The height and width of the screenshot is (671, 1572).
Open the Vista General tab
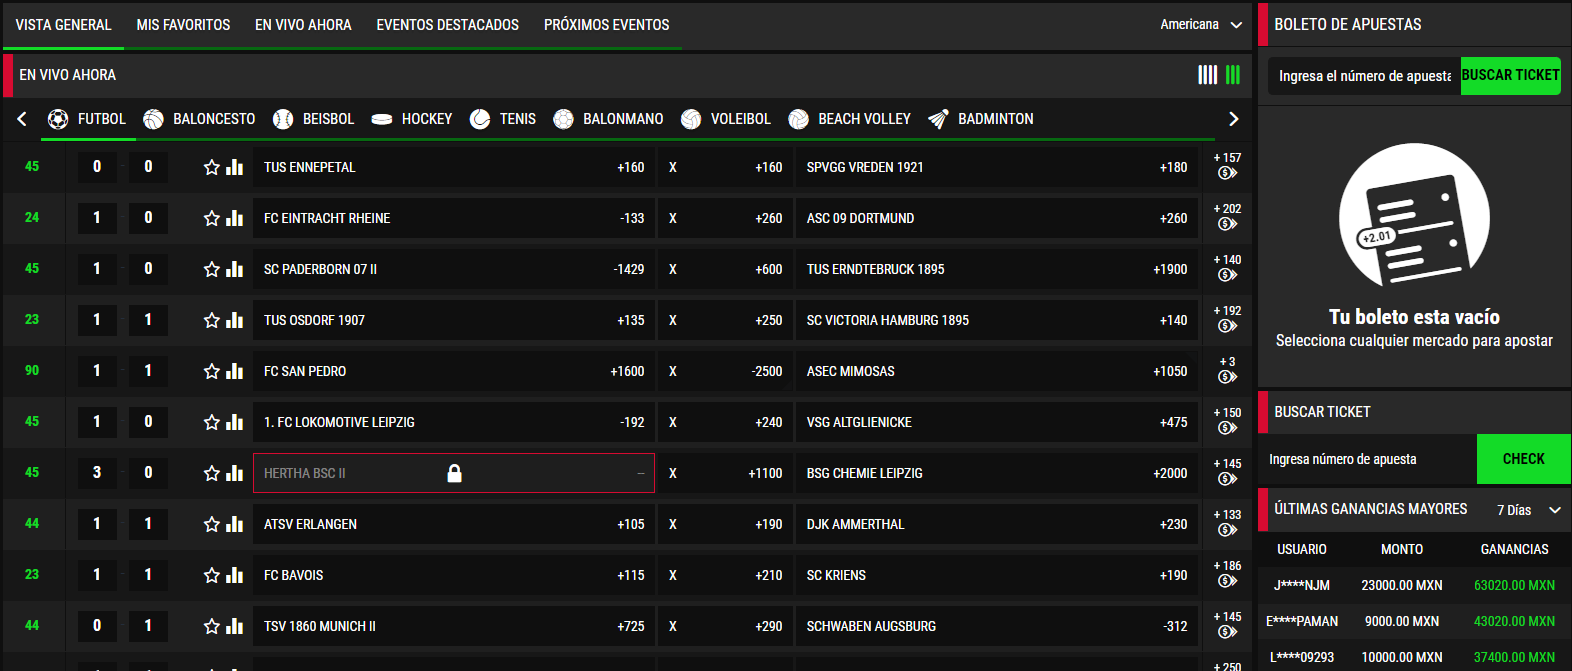point(63,25)
